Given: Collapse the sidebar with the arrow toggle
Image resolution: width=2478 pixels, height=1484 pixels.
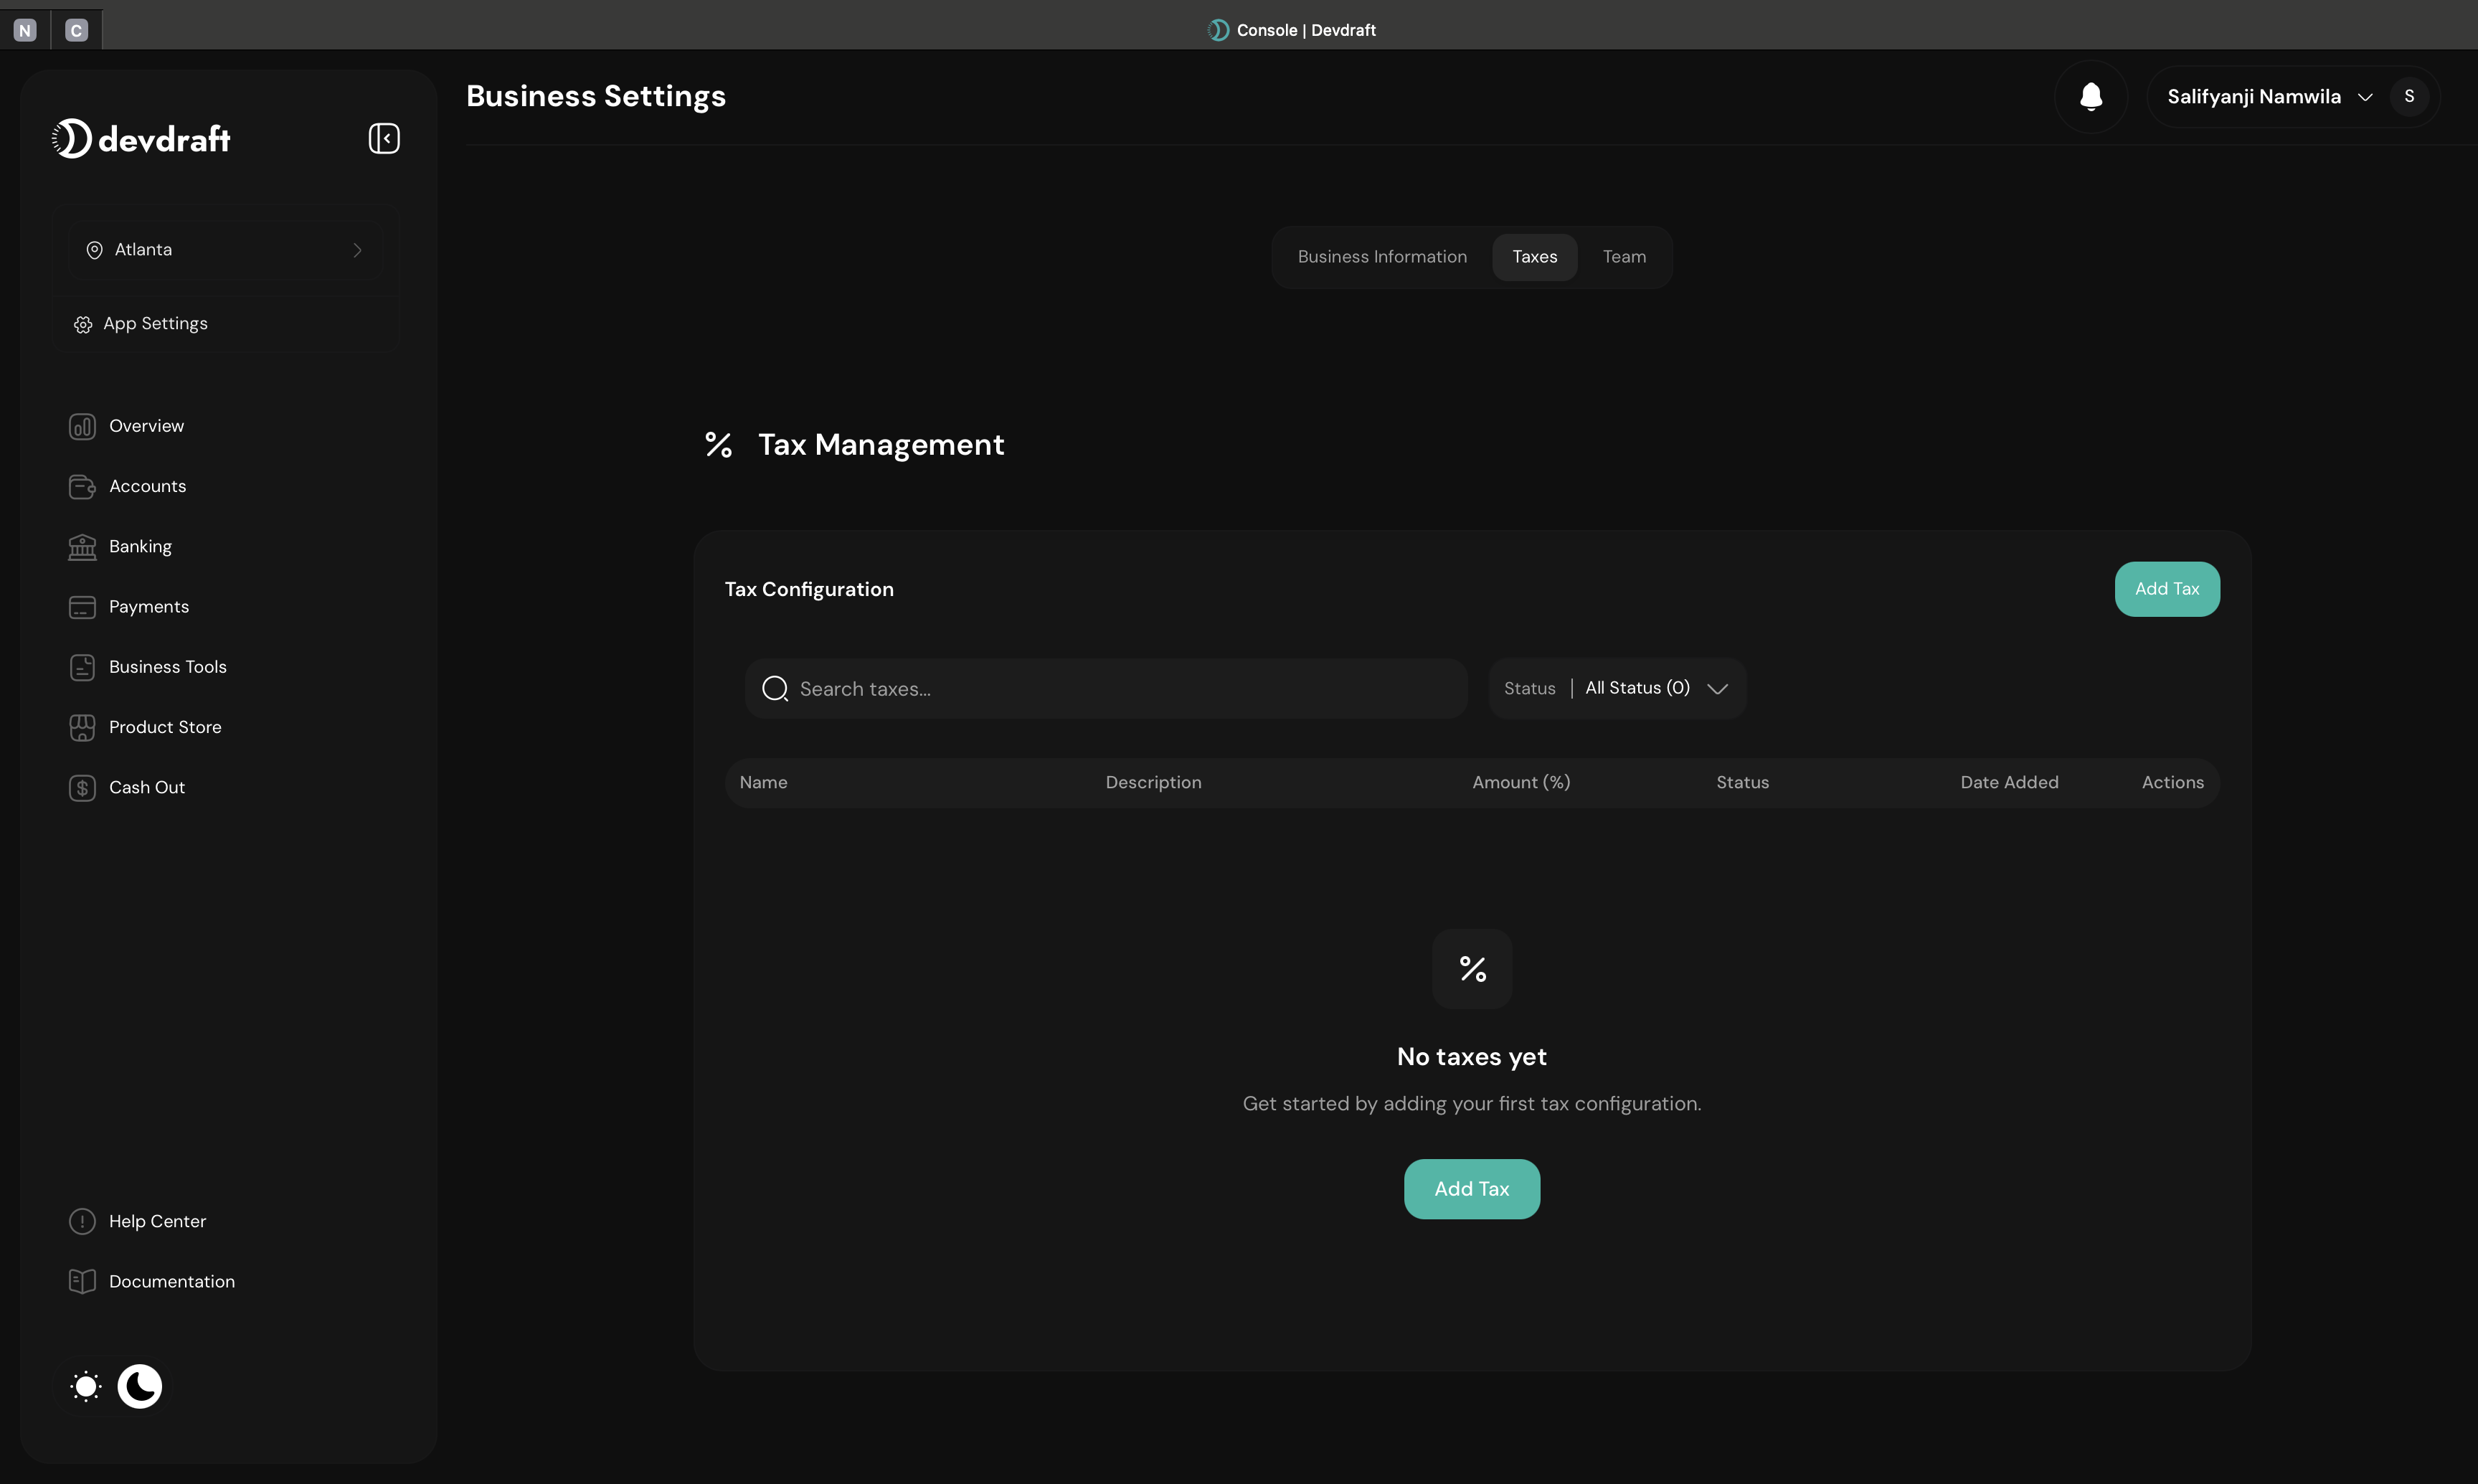Looking at the screenshot, I should [x=383, y=138].
